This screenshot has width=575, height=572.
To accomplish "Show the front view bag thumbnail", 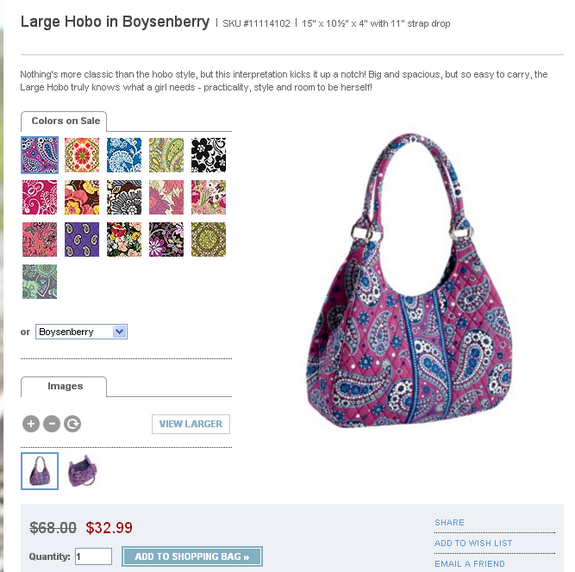I will pyautogui.click(x=40, y=471).
